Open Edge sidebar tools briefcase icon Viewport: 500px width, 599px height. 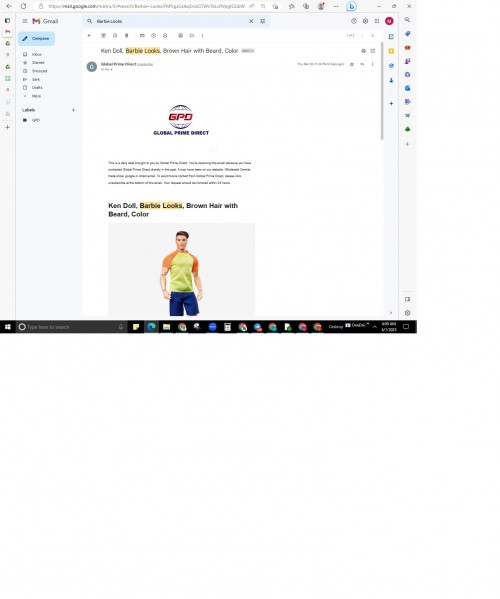(408, 47)
